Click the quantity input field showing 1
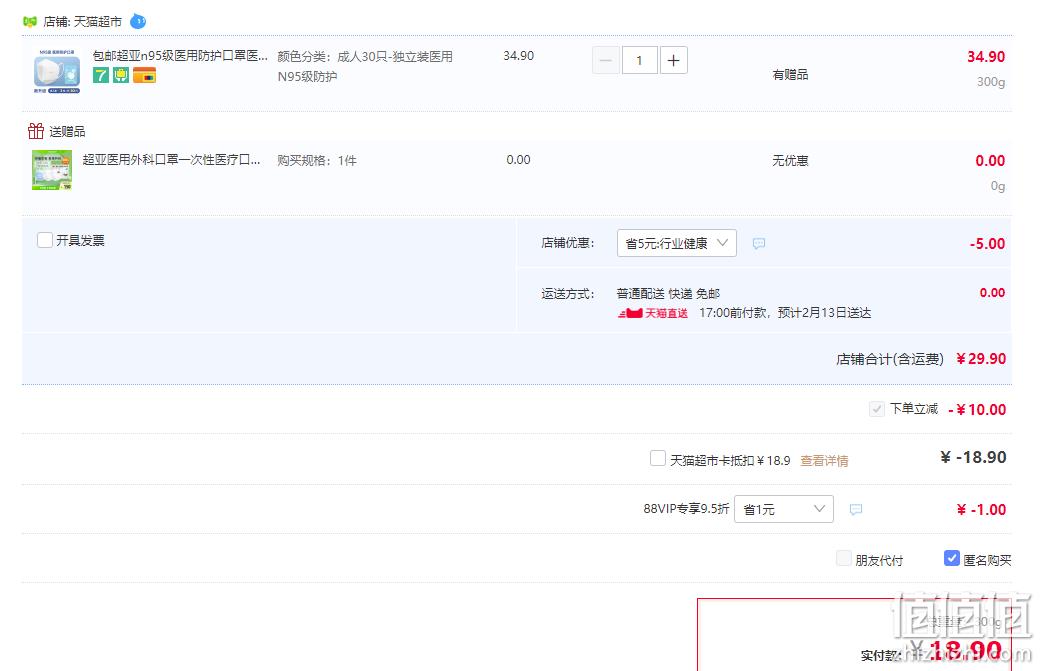1041x671 pixels. click(x=639, y=60)
